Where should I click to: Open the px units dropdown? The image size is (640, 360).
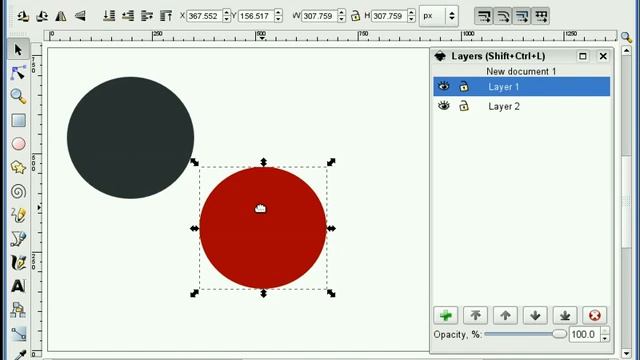click(439, 16)
